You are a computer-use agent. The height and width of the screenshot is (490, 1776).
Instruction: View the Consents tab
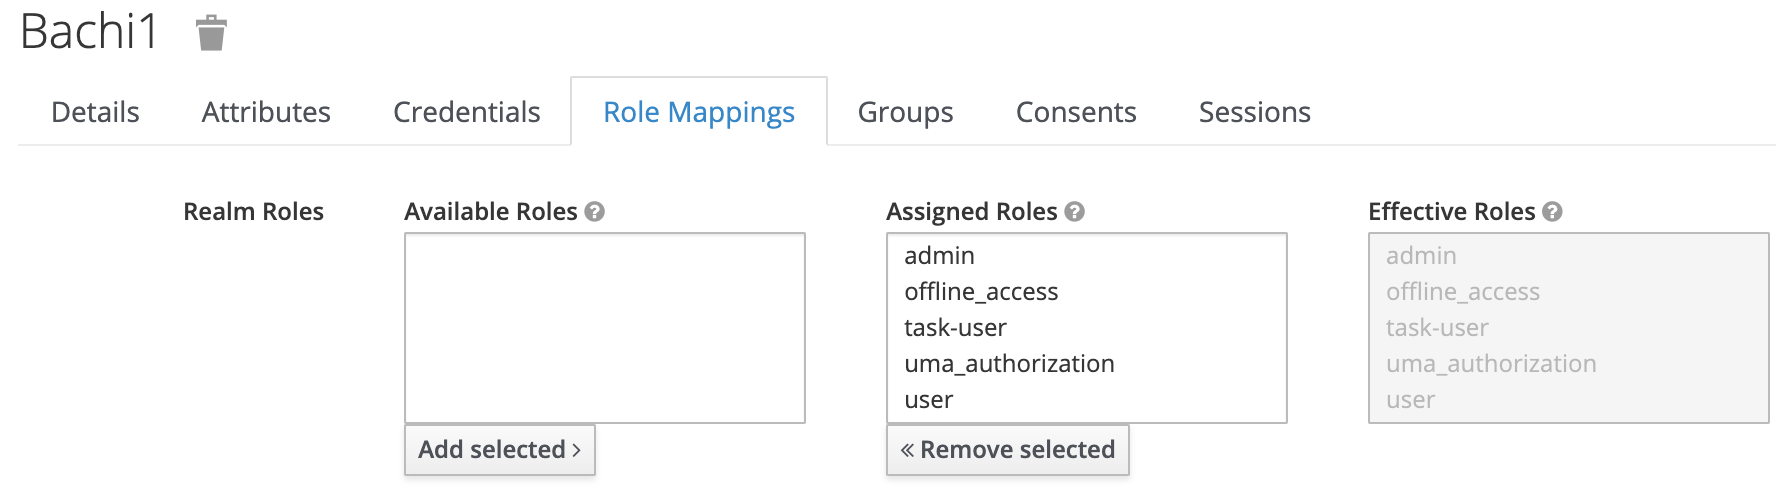(x=1076, y=112)
